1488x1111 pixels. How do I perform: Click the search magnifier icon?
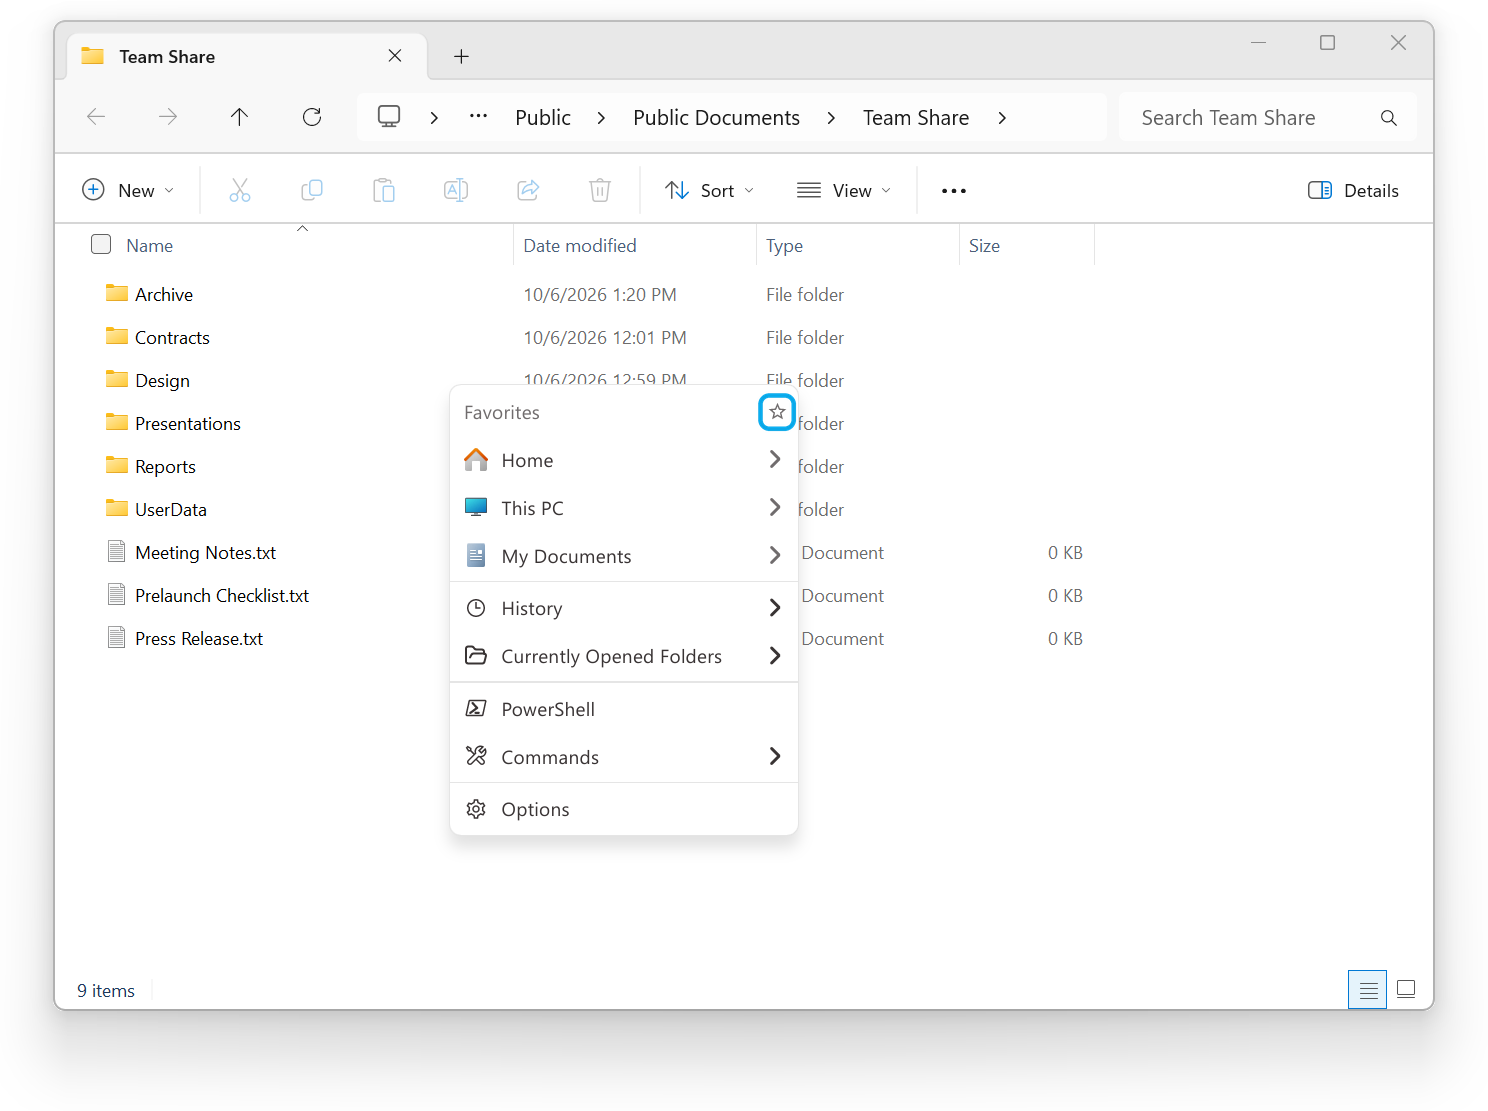pos(1389,118)
